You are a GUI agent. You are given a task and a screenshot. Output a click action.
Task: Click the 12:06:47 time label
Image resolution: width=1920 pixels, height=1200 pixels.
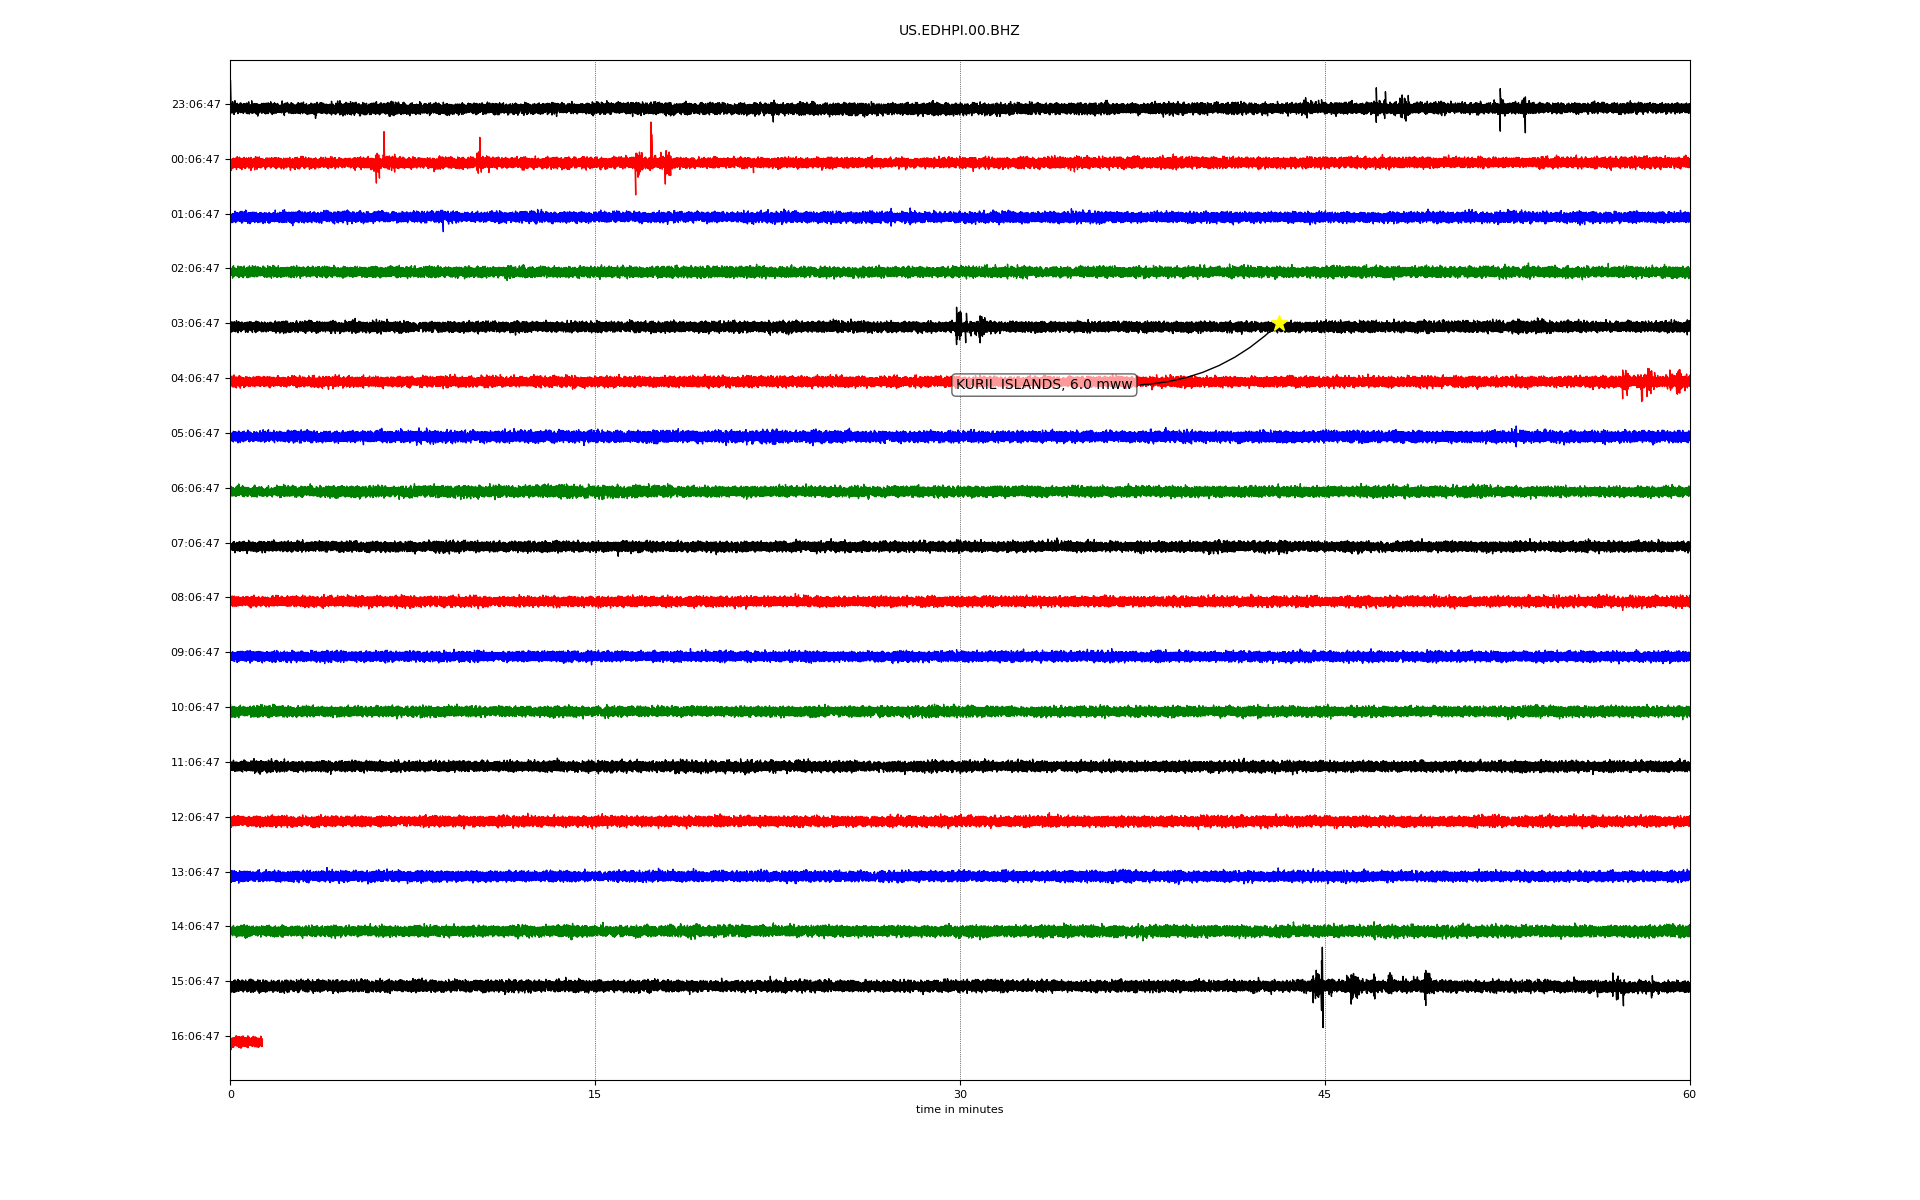tap(196, 817)
